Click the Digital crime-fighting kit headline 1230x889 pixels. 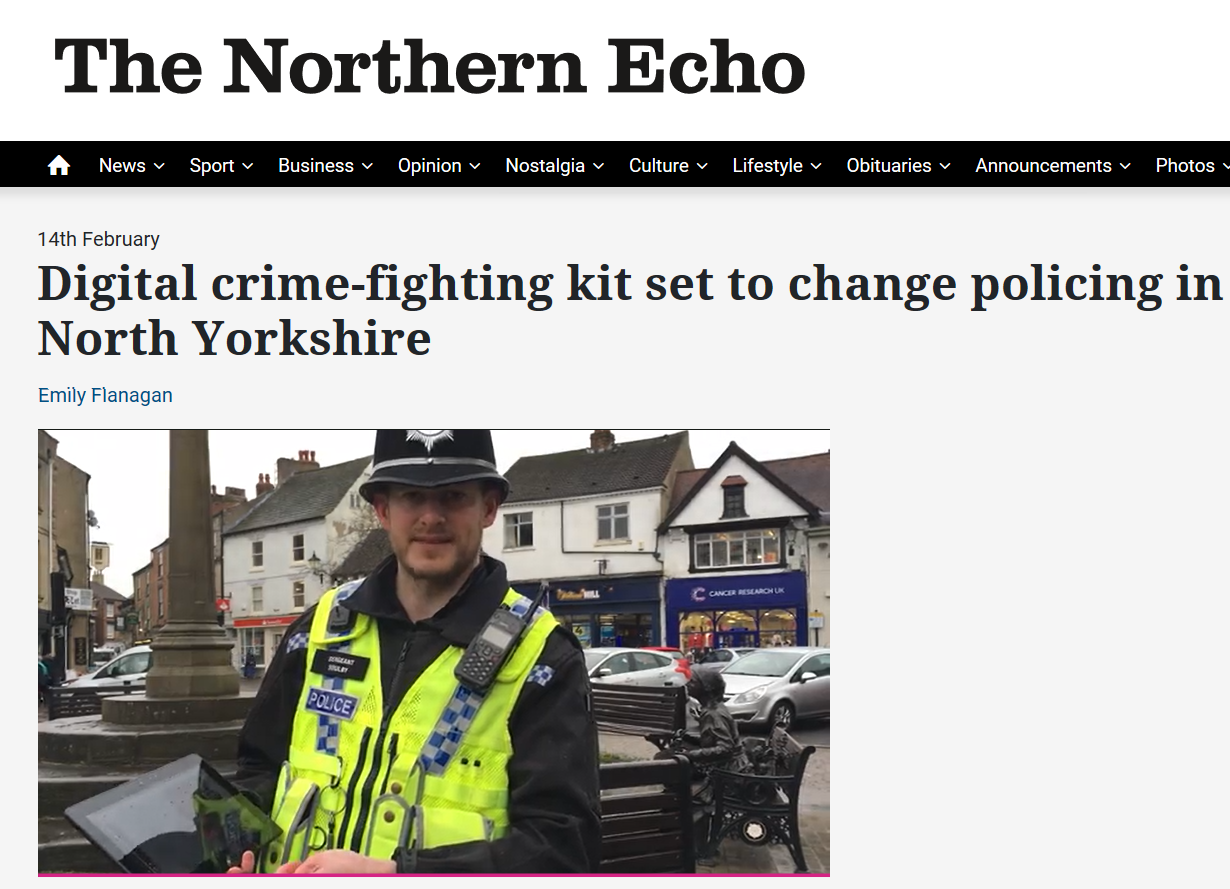[630, 311]
